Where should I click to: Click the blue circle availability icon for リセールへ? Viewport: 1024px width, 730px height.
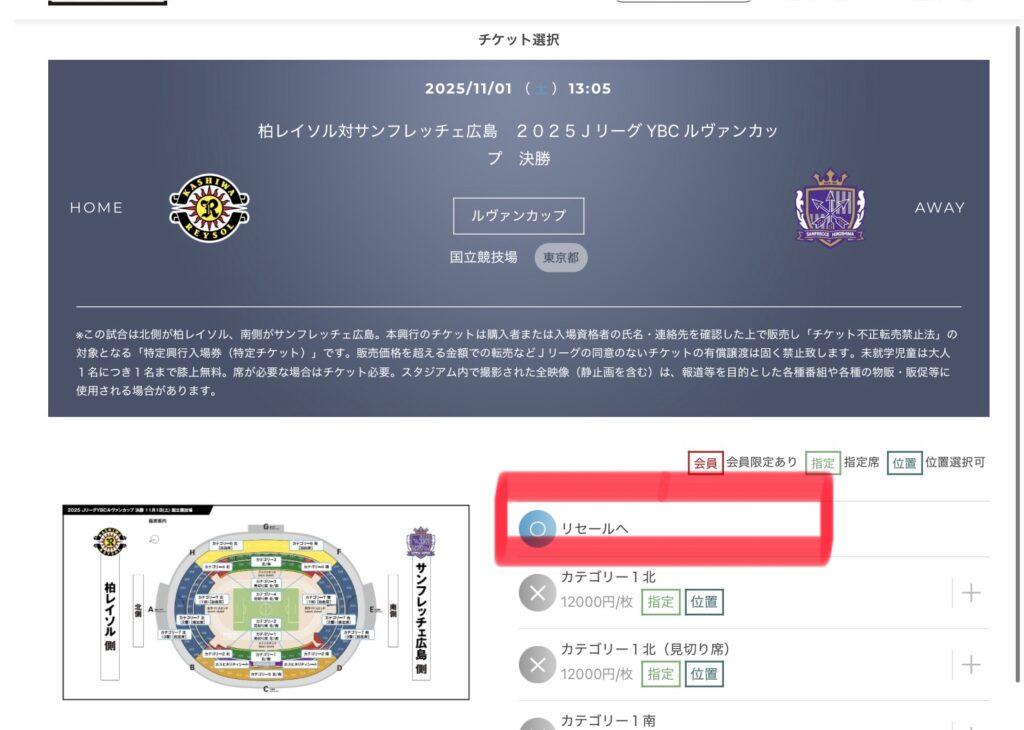[537, 529]
